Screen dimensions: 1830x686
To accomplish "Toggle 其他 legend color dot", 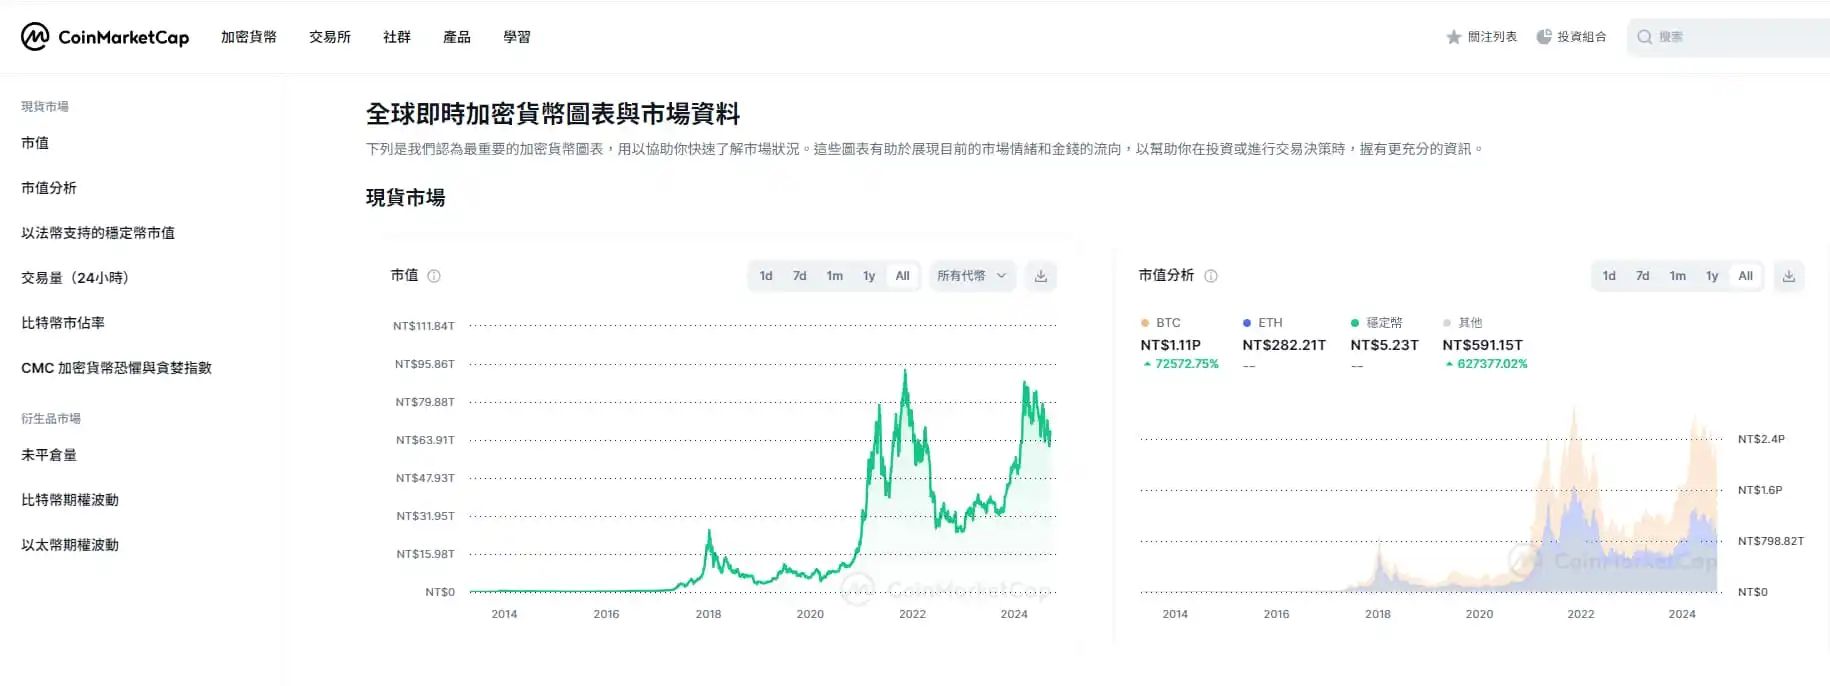I will pyautogui.click(x=1447, y=323).
